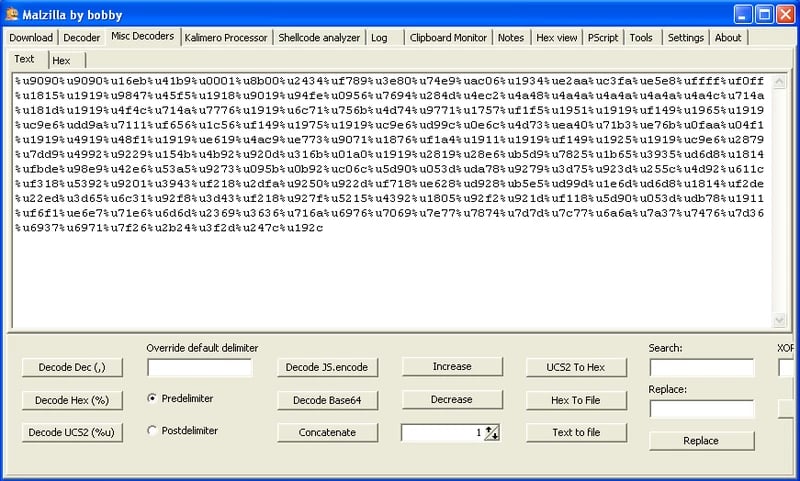This screenshot has width=800, height=481.
Task: Click the numeric spinner arrows beside value 1
Action: click(x=492, y=432)
